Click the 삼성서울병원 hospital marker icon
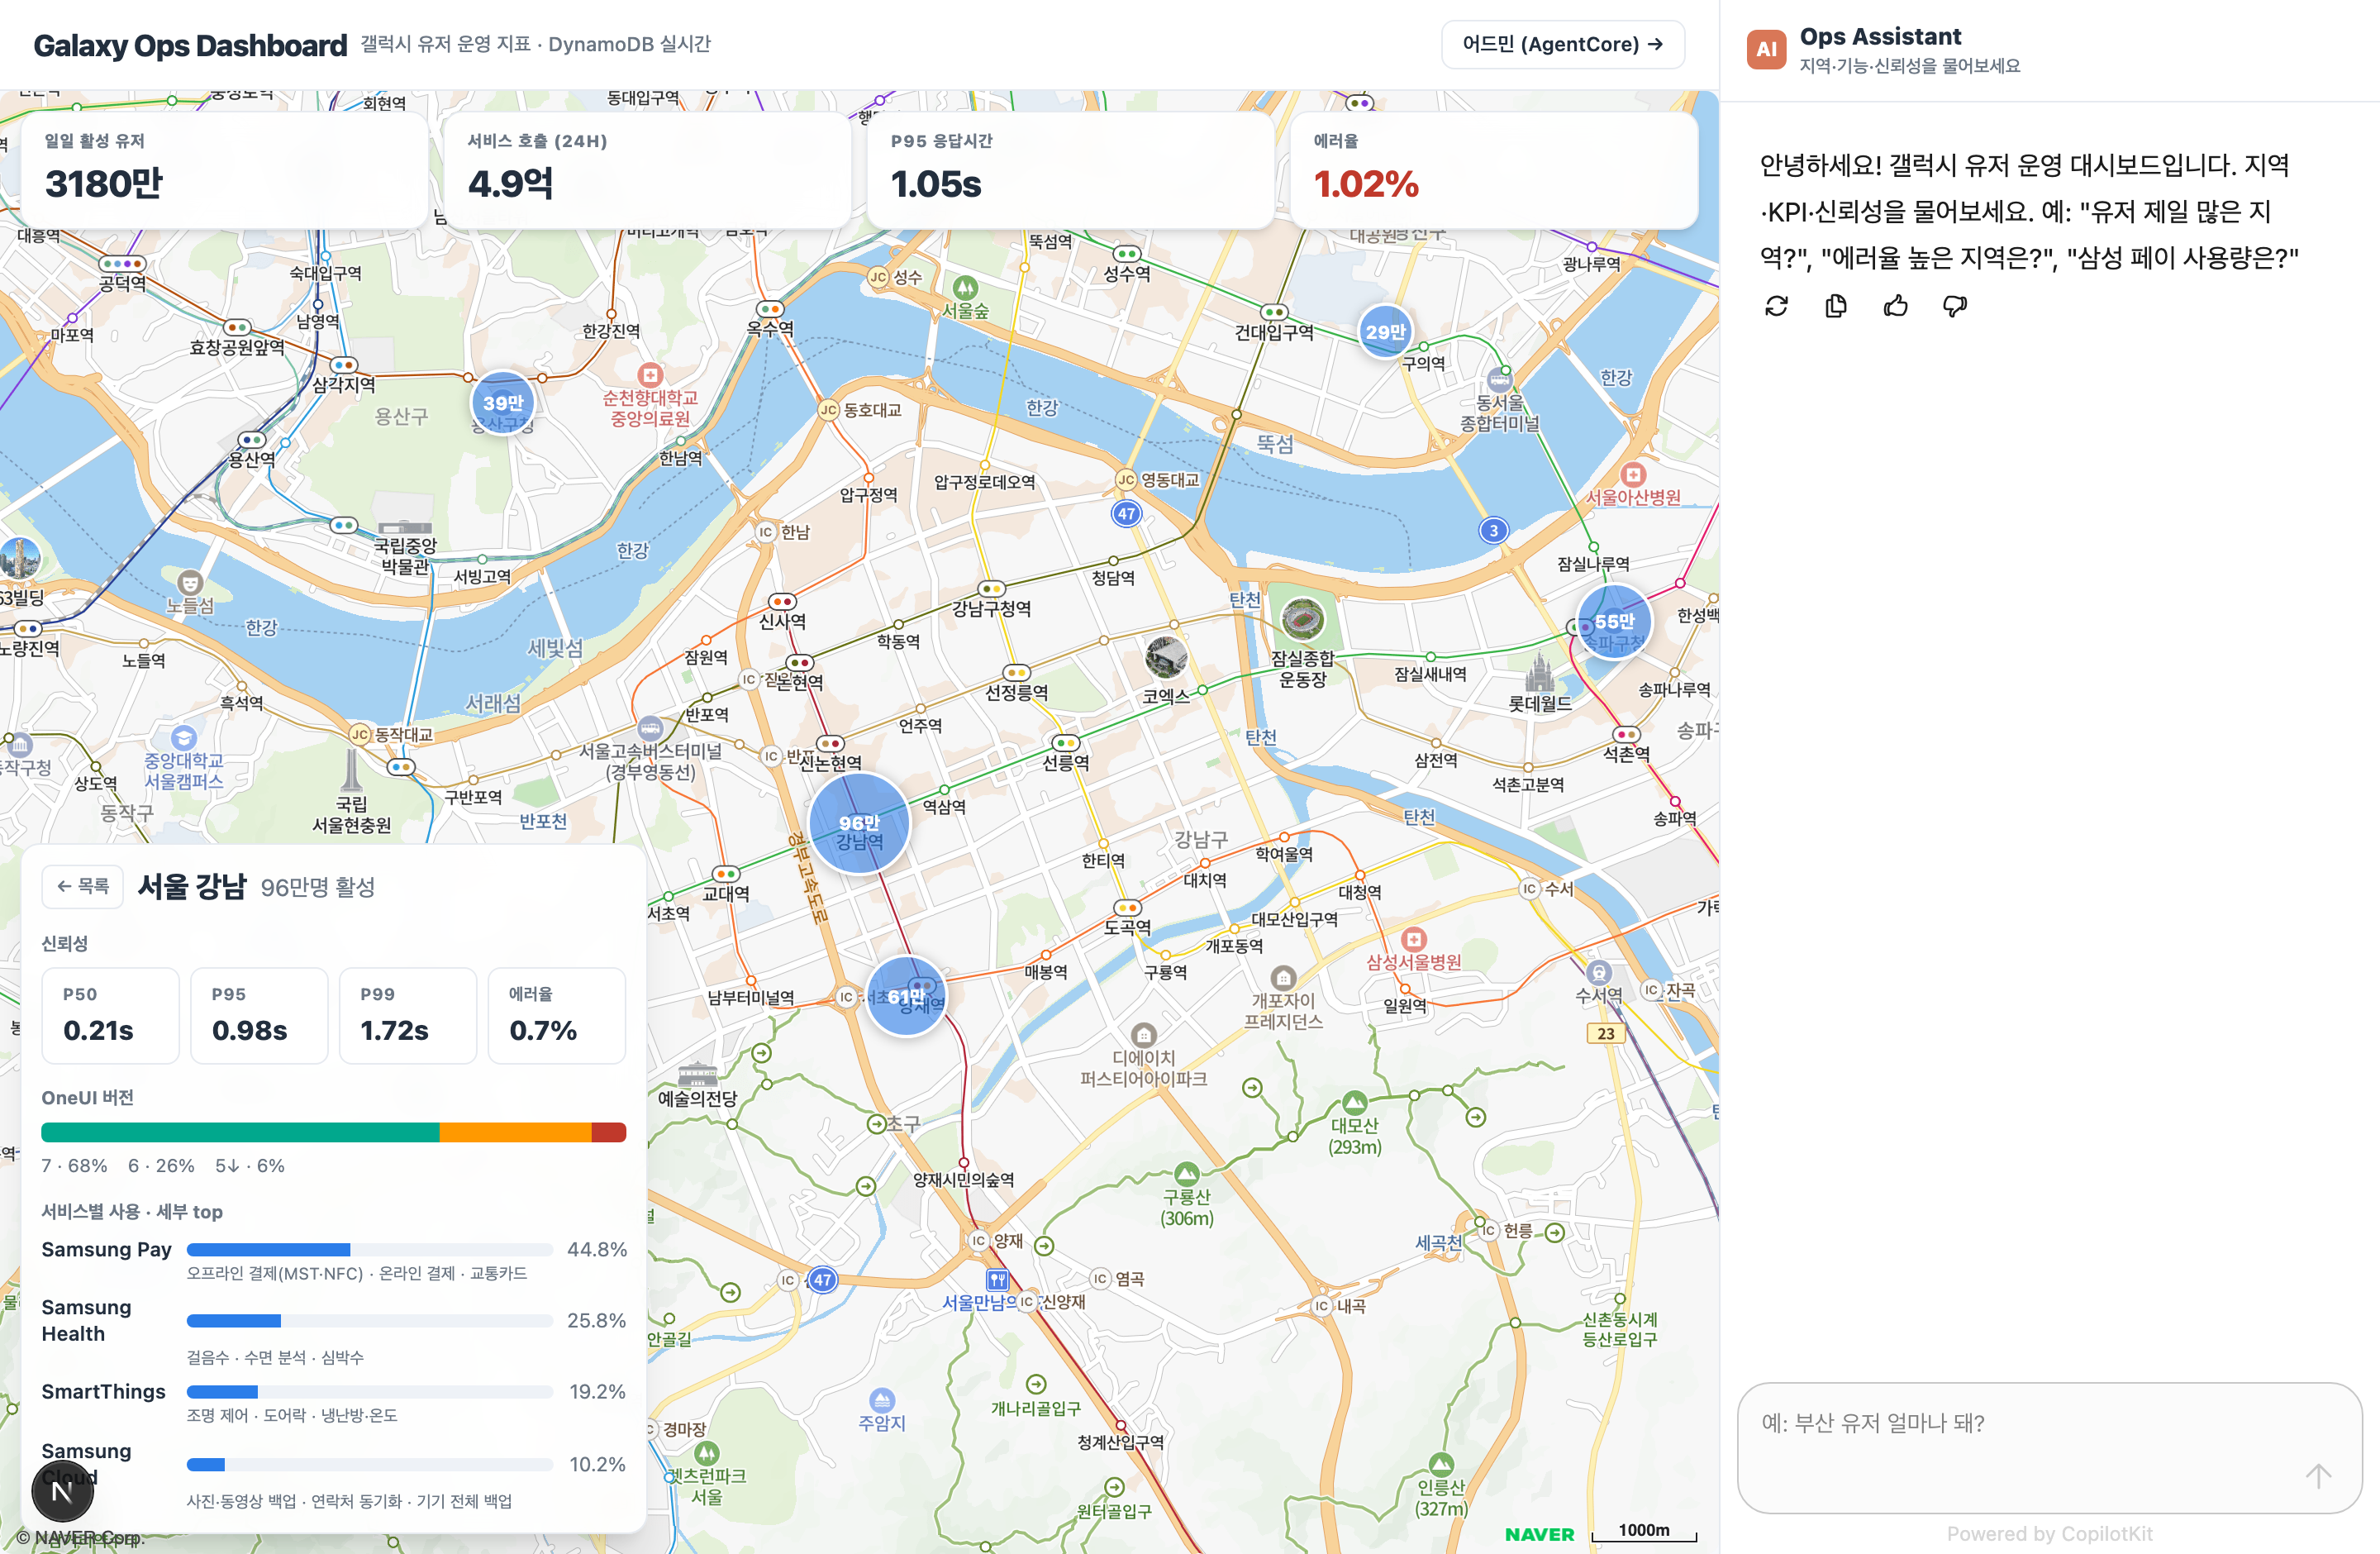The image size is (2380, 1554). point(1413,939)
